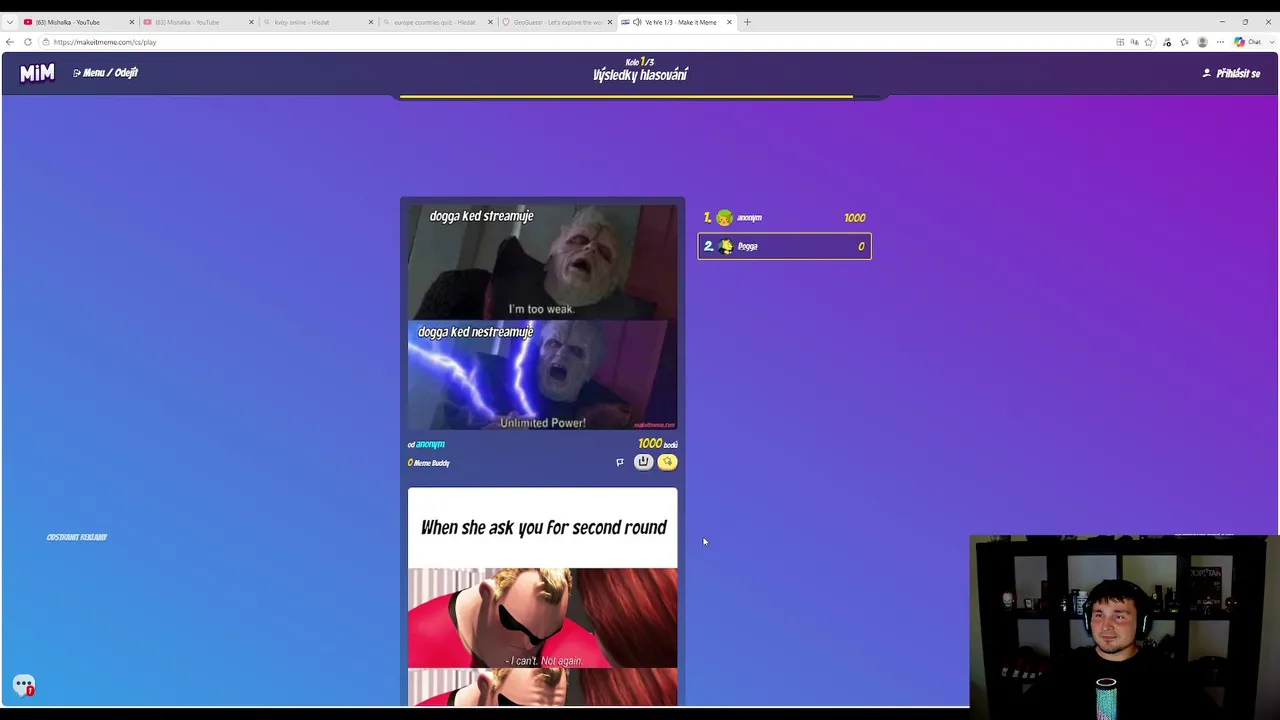The width and height of the screenshot is (1280, 720).
Task: Close the GeoGuessr tab
Action: coord(609,22)
